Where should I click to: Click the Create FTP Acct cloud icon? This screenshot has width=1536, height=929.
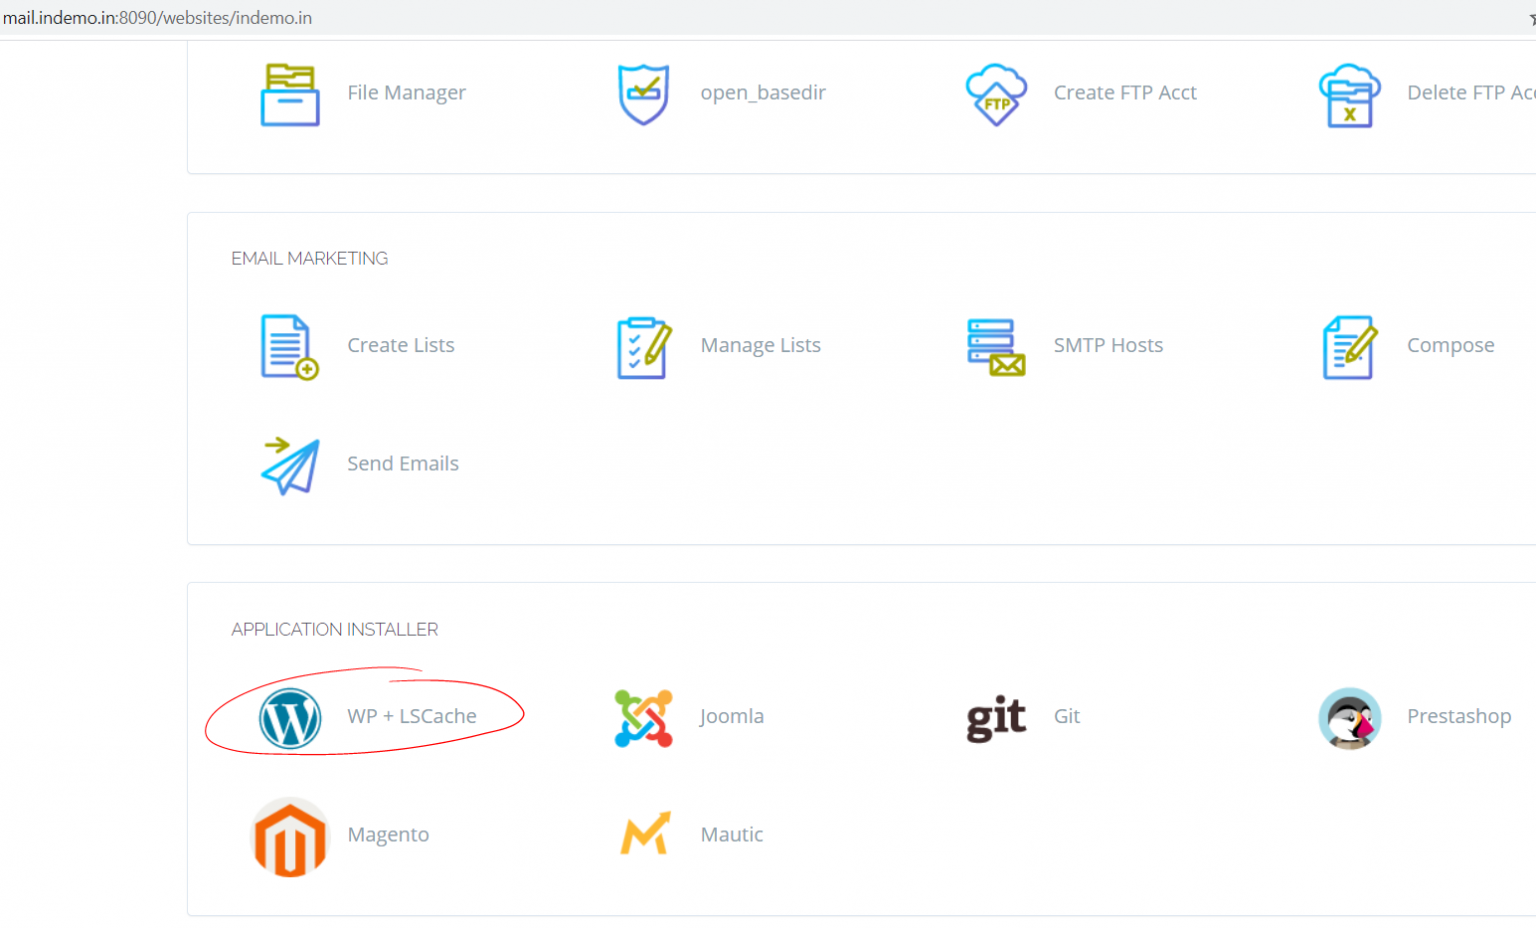coord(996,93)
